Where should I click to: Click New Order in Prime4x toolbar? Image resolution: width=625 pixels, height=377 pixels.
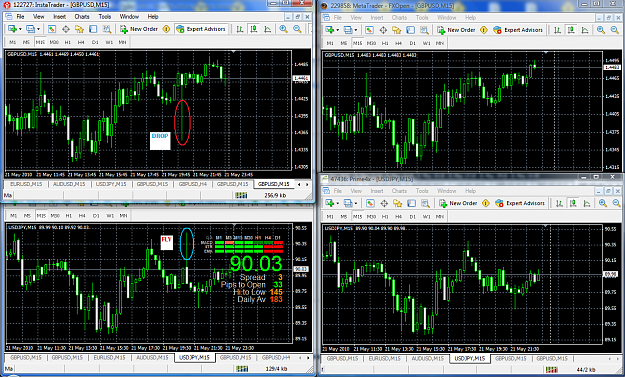(458, 203)
